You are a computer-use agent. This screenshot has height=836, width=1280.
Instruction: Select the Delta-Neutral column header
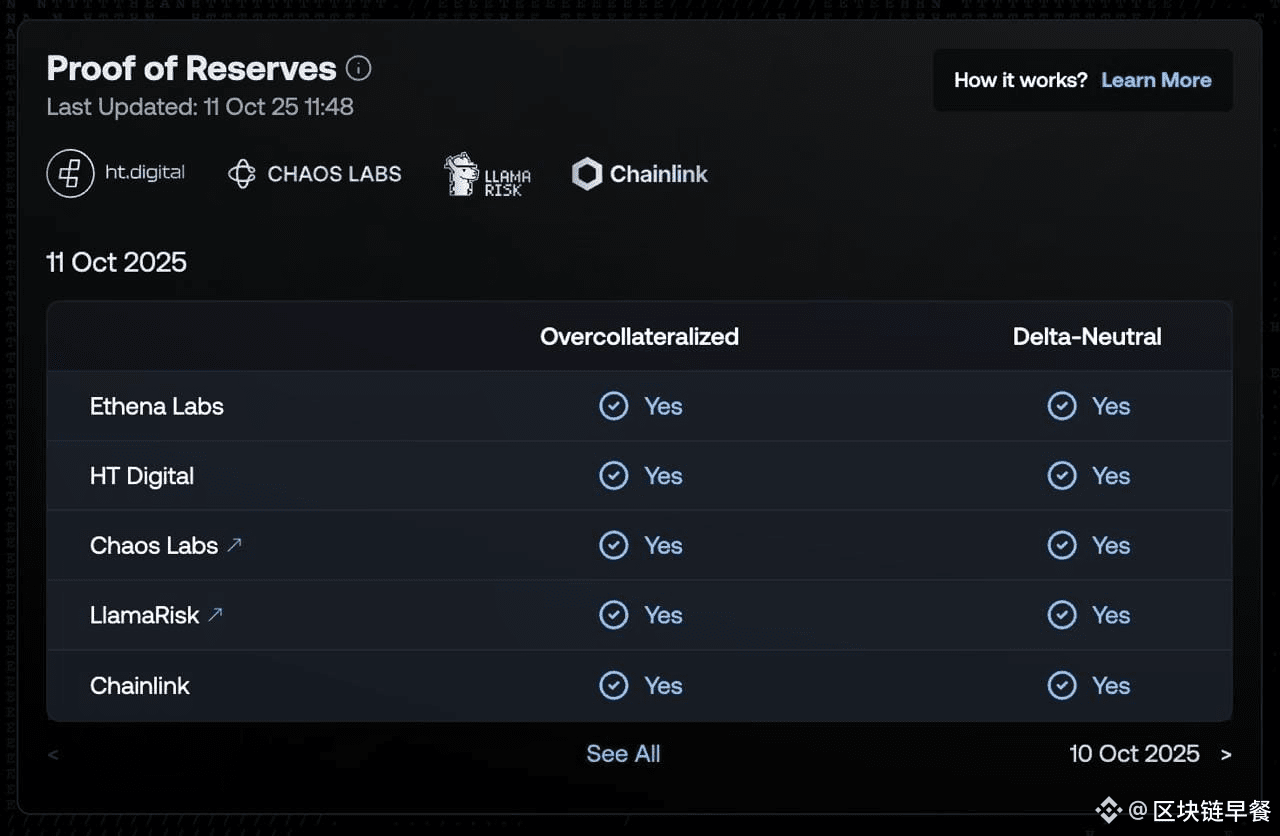pyautogui.click(x=1087, y=337)
